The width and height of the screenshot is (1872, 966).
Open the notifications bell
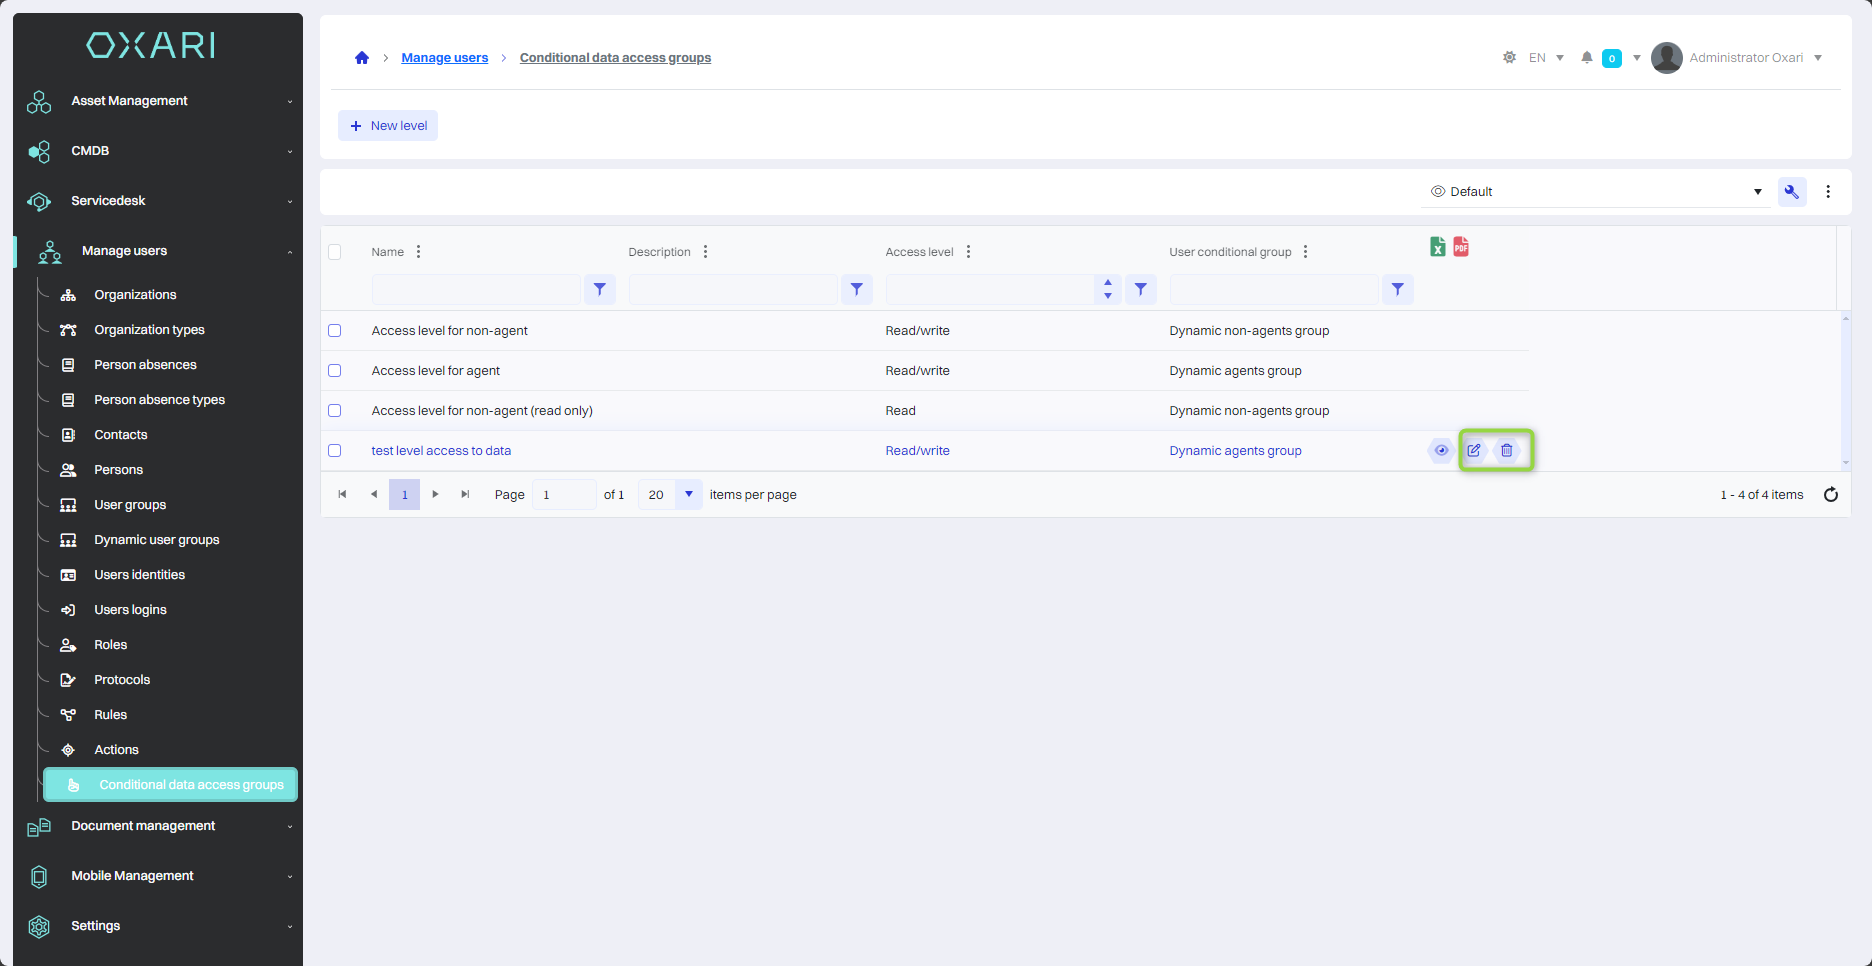coord(1586,58)
